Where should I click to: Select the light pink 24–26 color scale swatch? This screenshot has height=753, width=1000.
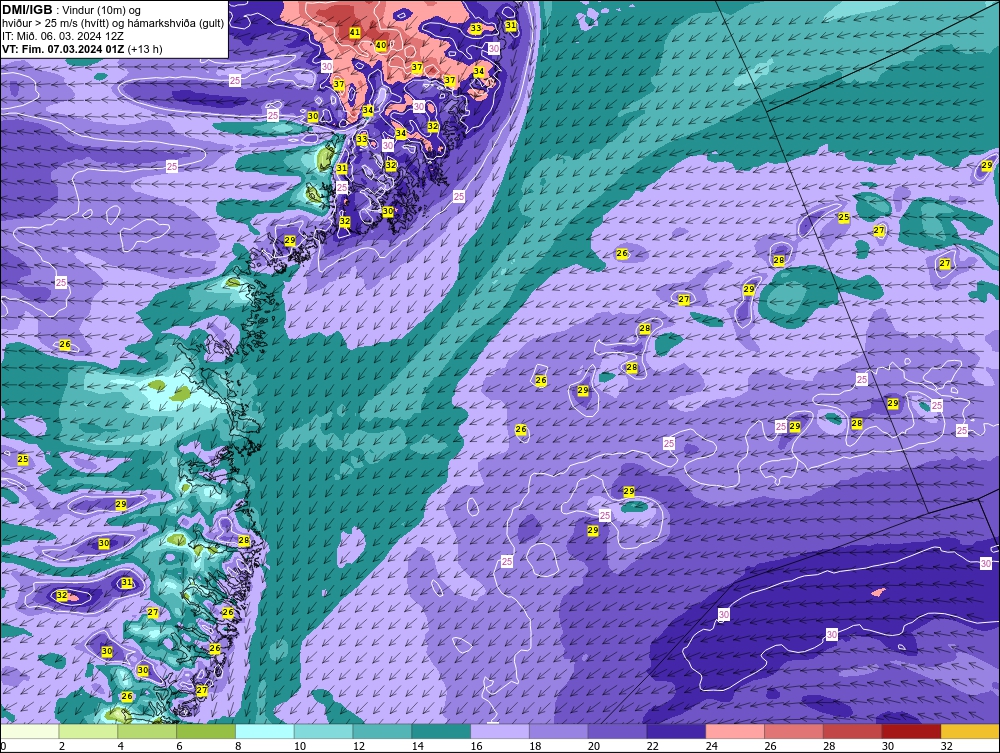pyautogui.click(x=735, y=731)
